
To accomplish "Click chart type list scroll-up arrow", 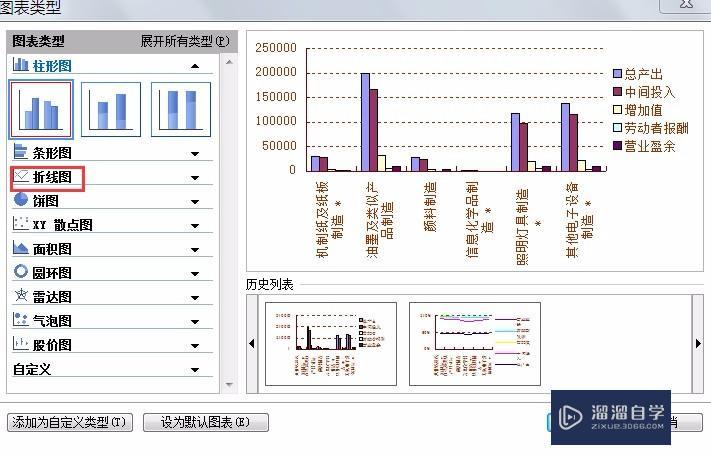I will point(229,62).
